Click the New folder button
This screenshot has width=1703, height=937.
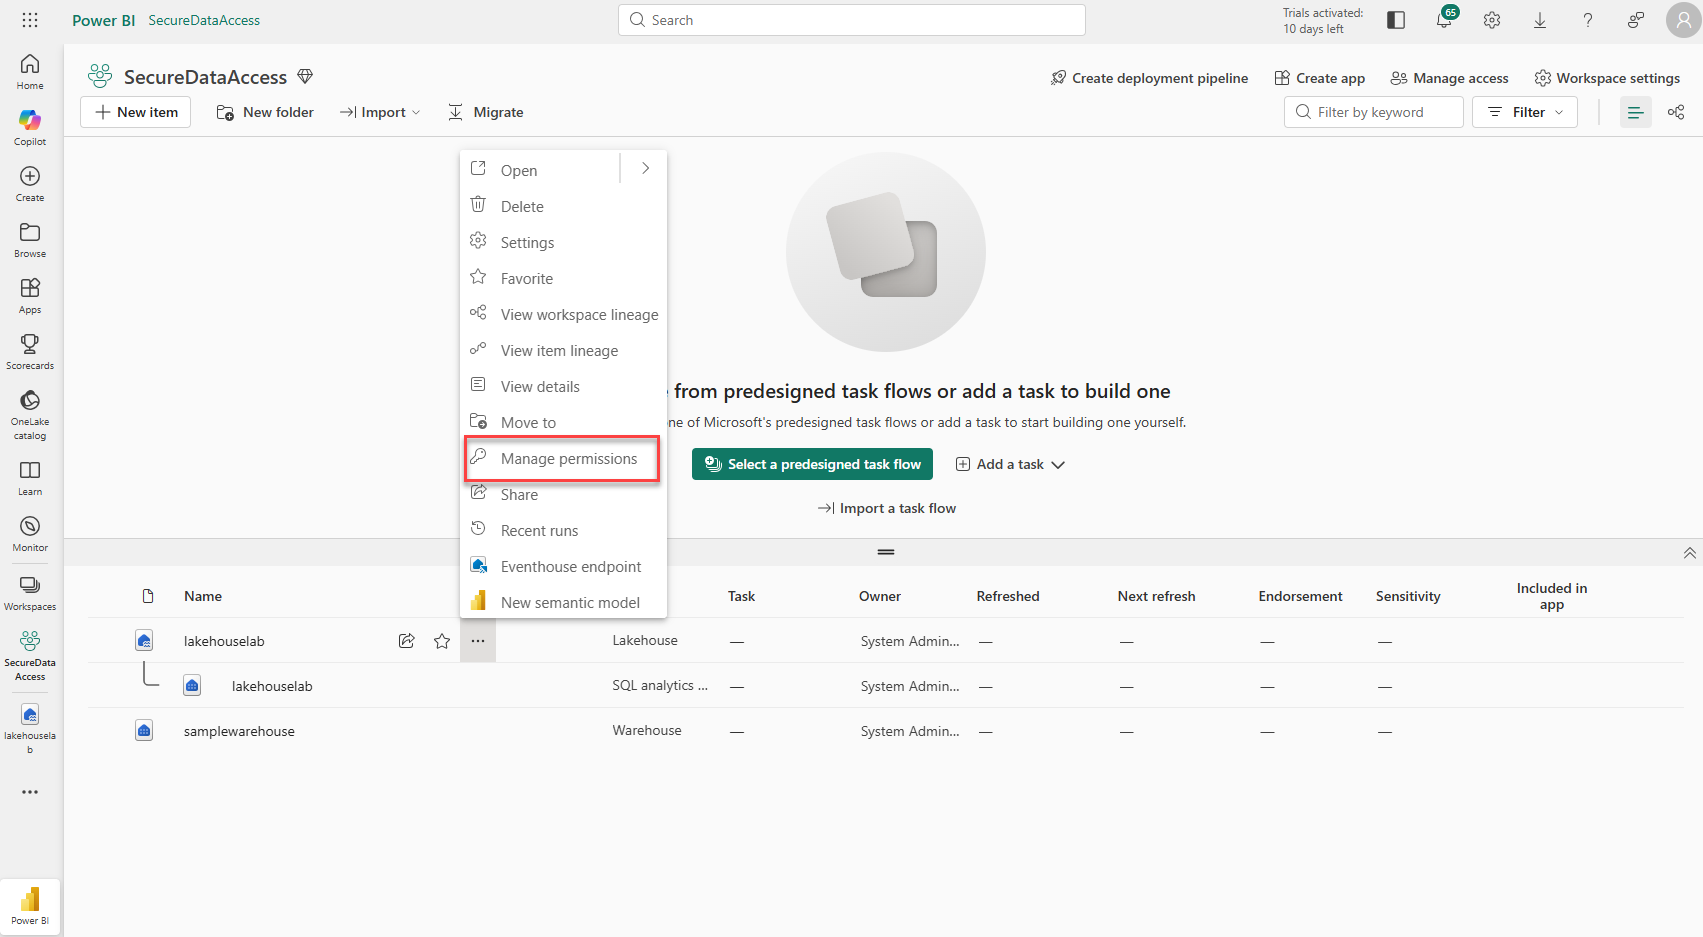click(265, 112)
